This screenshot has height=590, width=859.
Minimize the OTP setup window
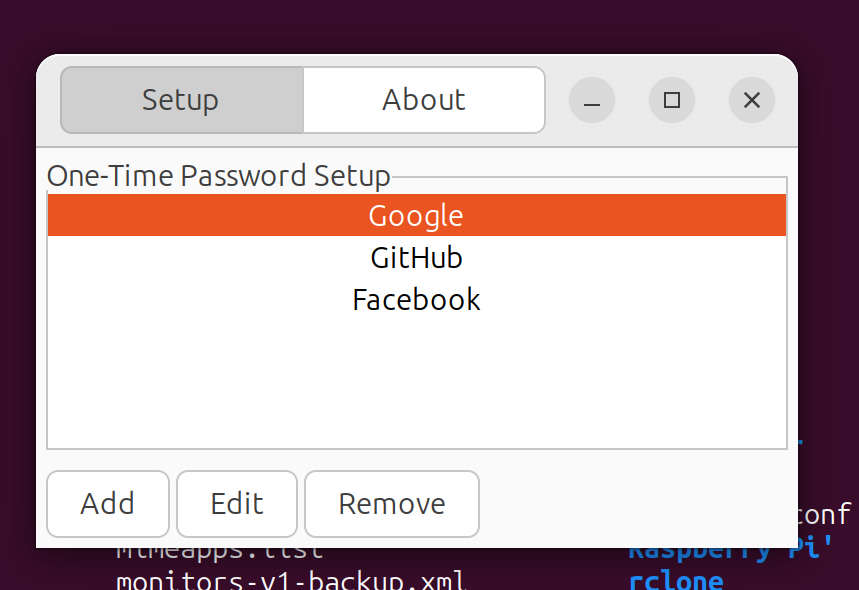tap(592, 100)
